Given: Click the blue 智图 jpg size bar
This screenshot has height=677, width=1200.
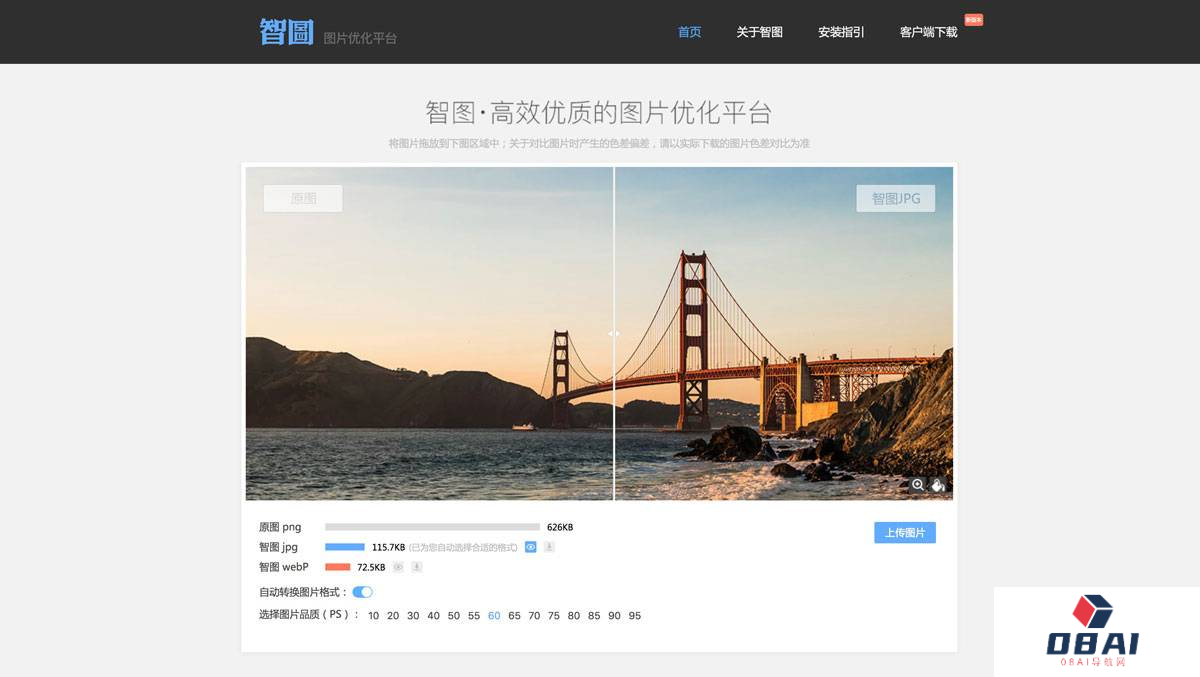Looking at the screenshot, I should point(345,547).
